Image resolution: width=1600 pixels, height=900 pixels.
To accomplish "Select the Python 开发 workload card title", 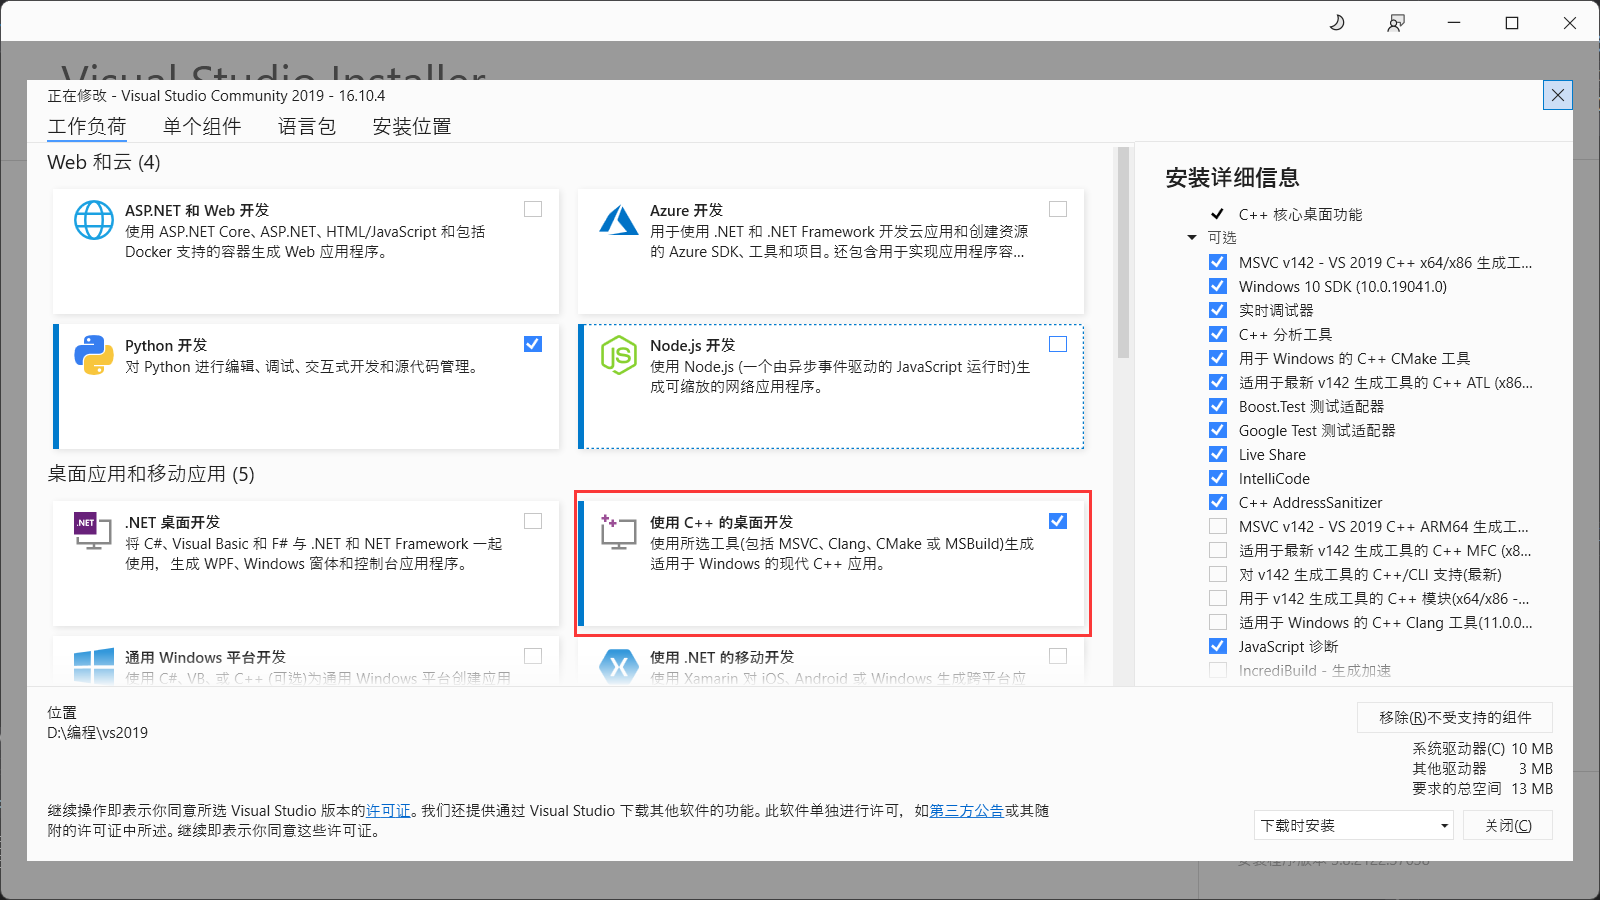I will click(166, 346).
